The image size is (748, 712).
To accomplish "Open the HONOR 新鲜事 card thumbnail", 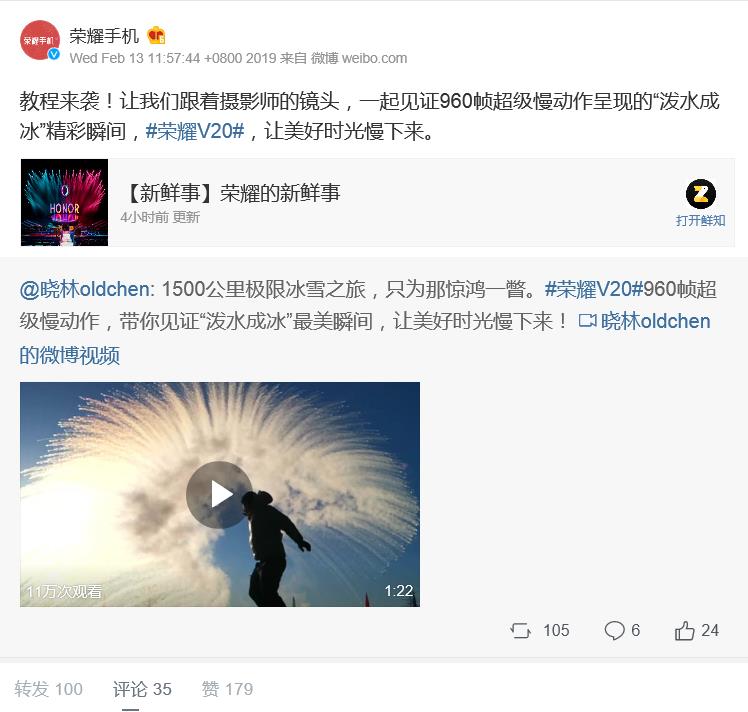I will tap(64, 202).
